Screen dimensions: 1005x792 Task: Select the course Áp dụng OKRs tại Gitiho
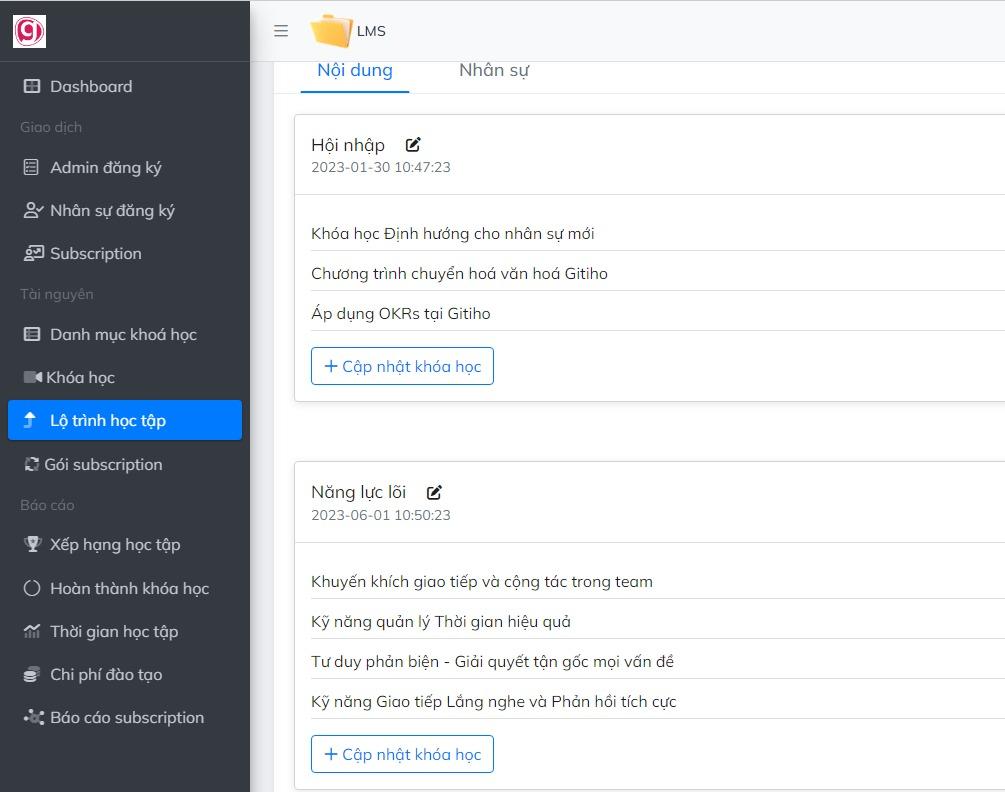pos(401,313)
